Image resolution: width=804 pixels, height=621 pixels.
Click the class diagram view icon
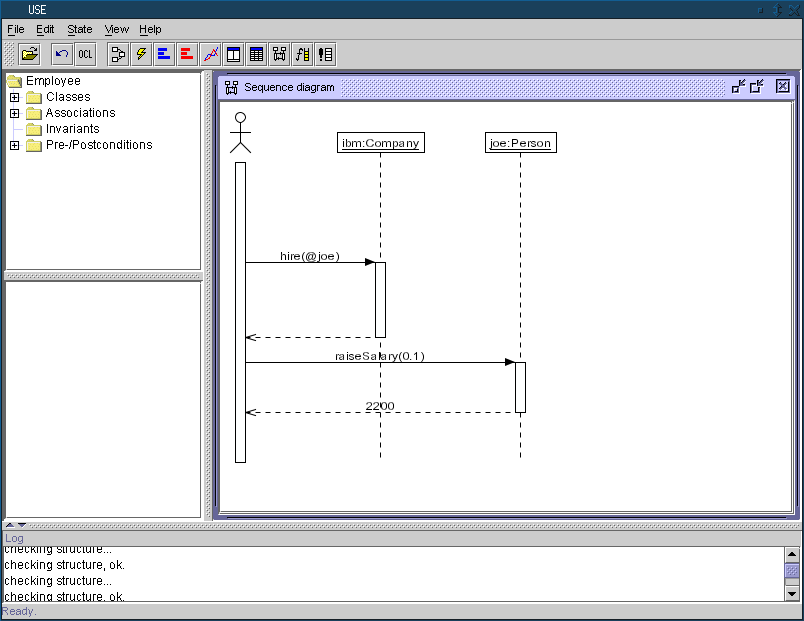pos(118,54)
